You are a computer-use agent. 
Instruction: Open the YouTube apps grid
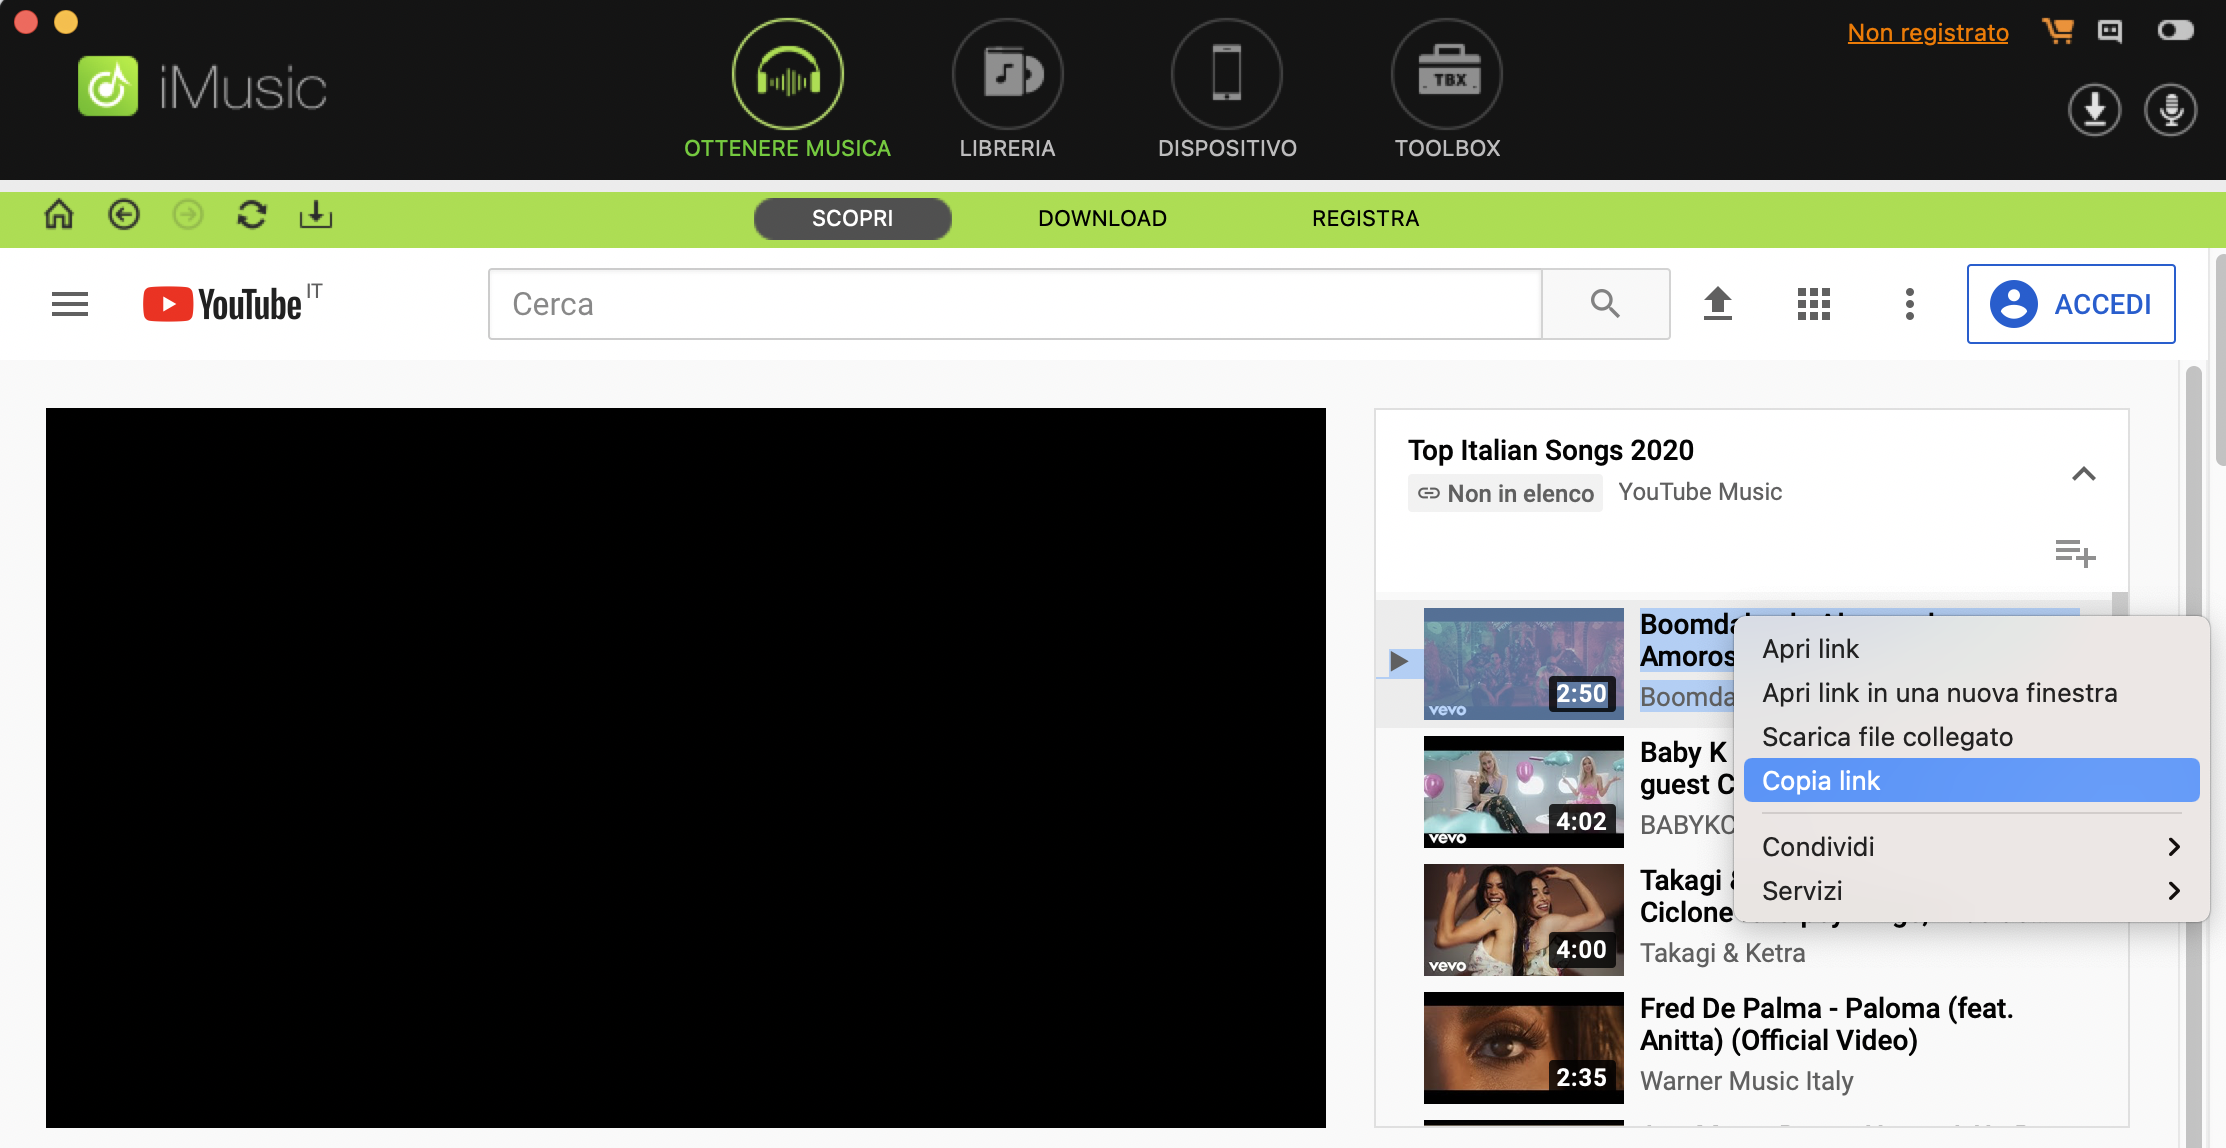coord(1814,304)
